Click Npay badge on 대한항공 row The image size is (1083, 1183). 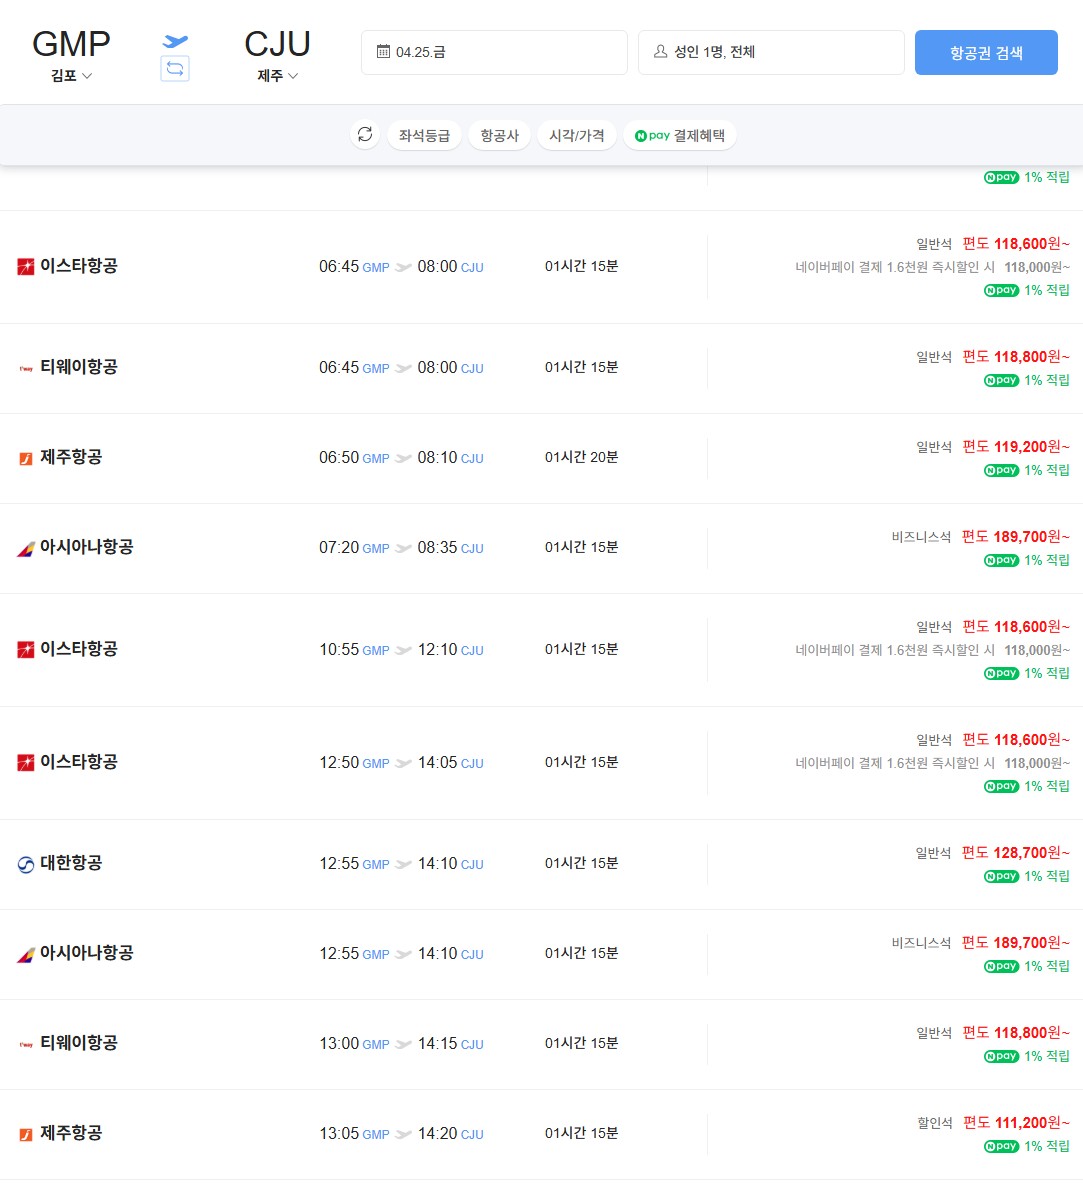pyautogui.click(x=1001, y=876)
